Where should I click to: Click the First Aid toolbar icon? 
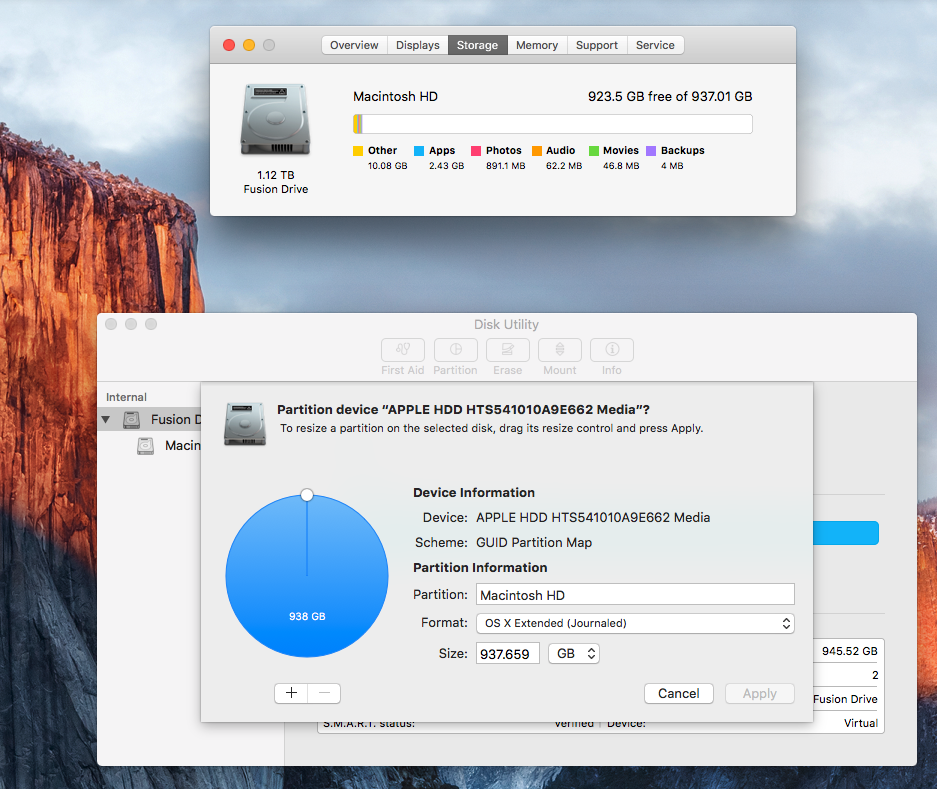click(403, 350)
